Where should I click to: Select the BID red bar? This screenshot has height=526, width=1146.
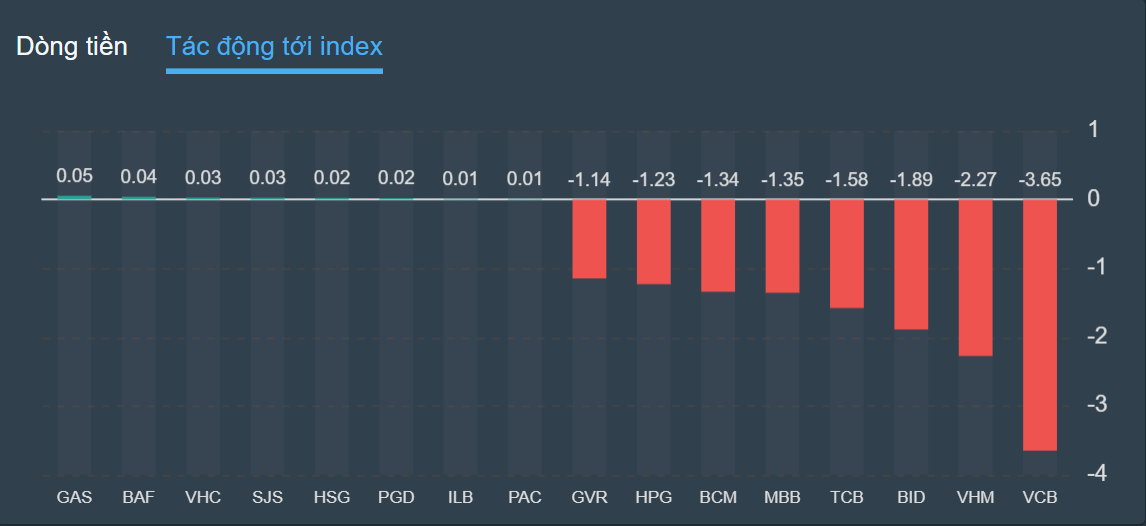point(911,264)
